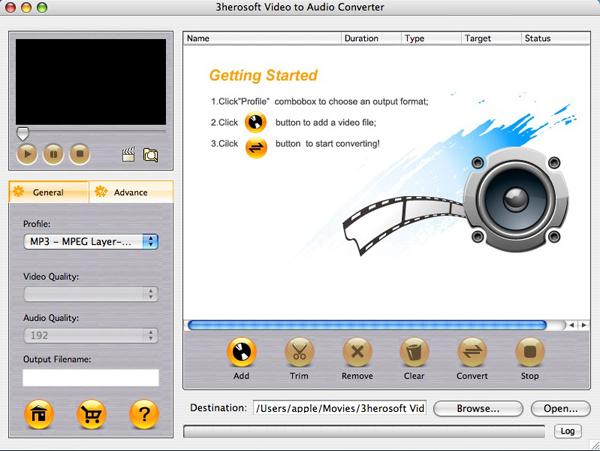Click the right scroll arrow of file list
This screenshot has width=600, height=451.
(584, 325)
